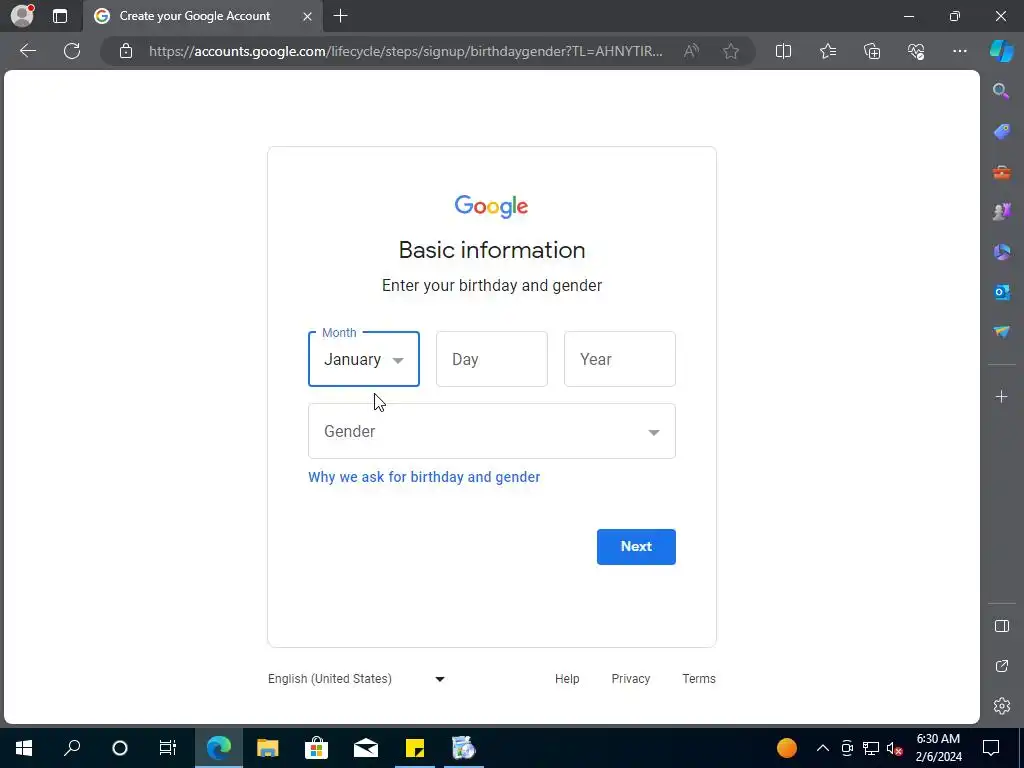Open Task View on taskbar
Image resolution: width=1024 pixels, height=768 pixels.
[168, 748]
